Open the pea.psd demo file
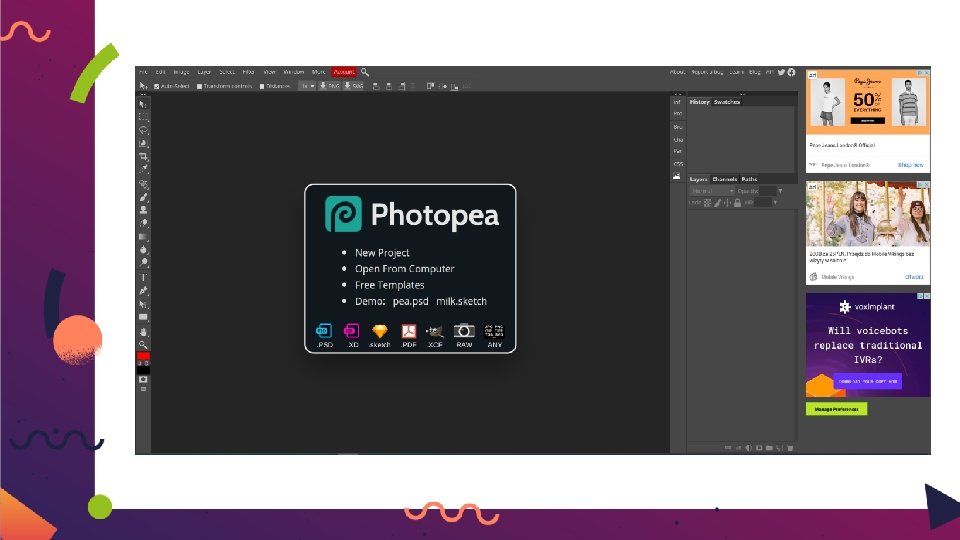Viewport: 960px width, 540px height. coord(410,301)
